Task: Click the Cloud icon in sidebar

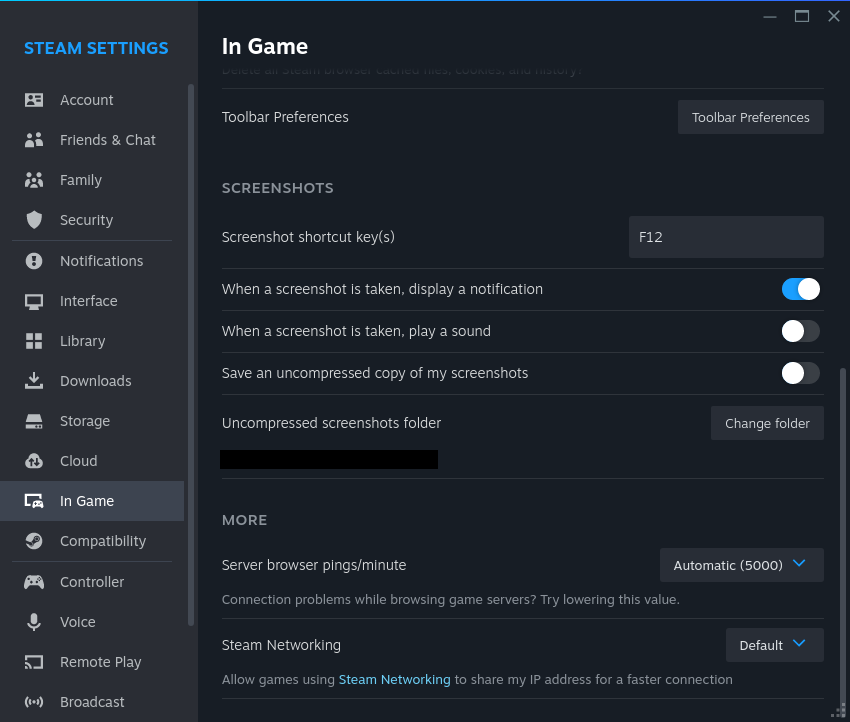Action: (34, 461)
